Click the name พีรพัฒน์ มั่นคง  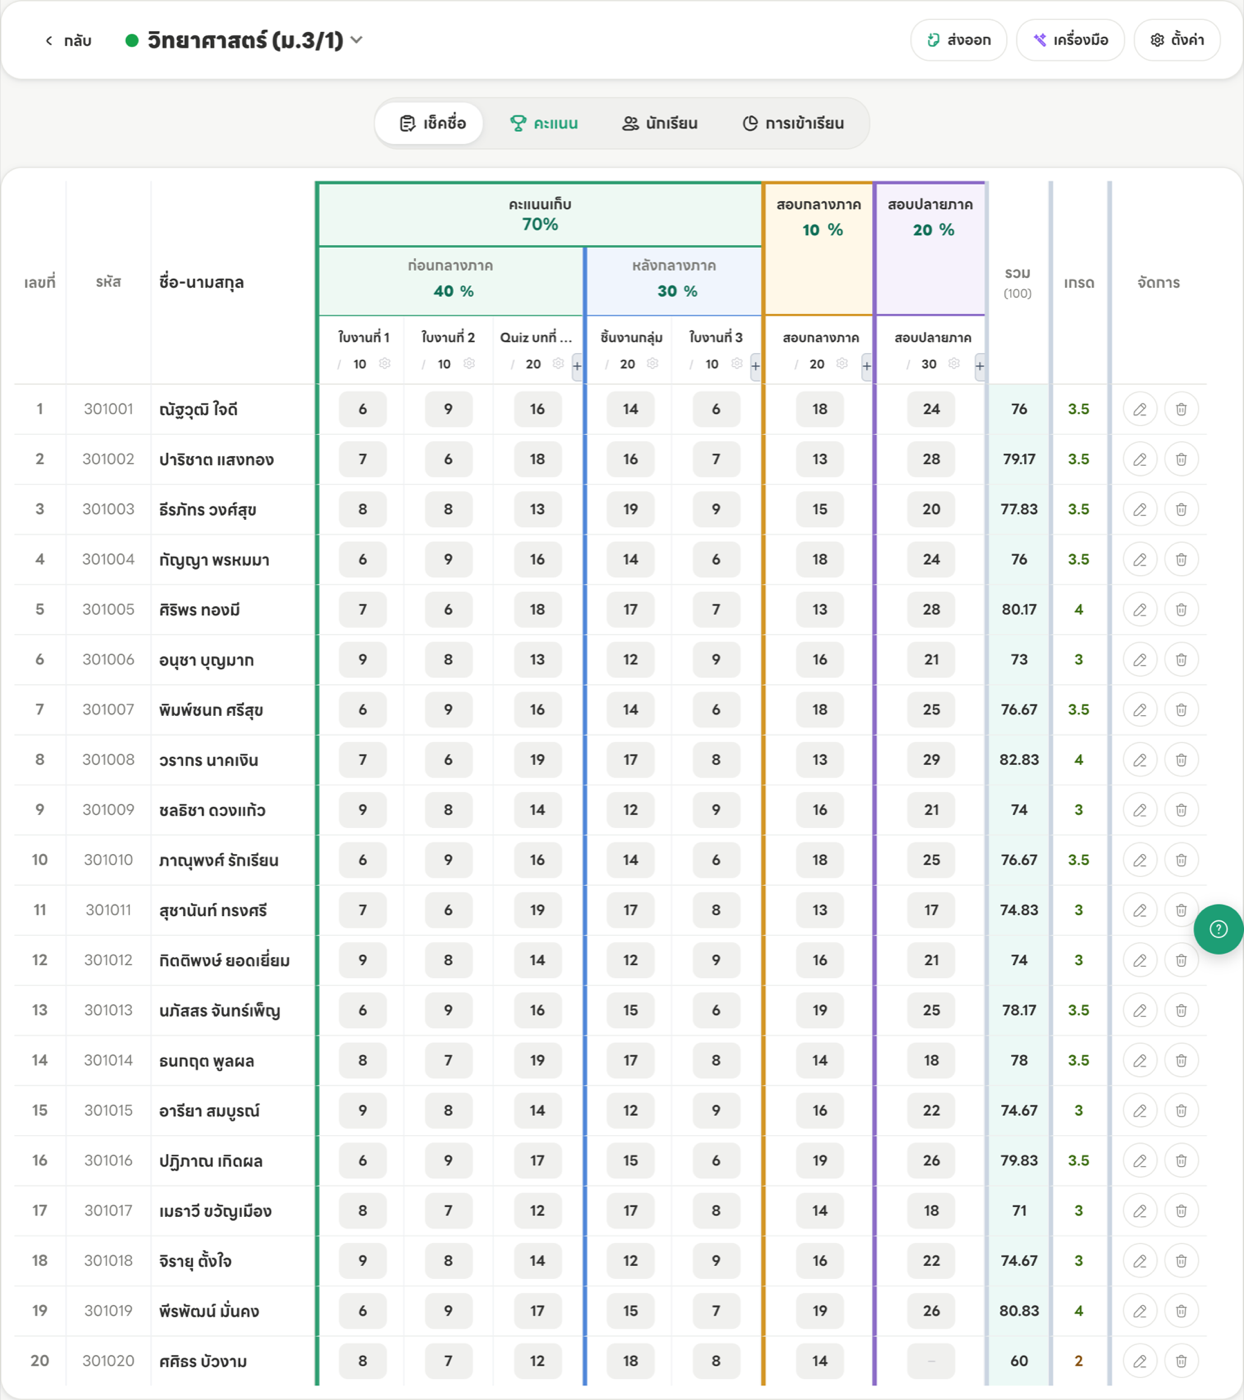click(209, 1311)
